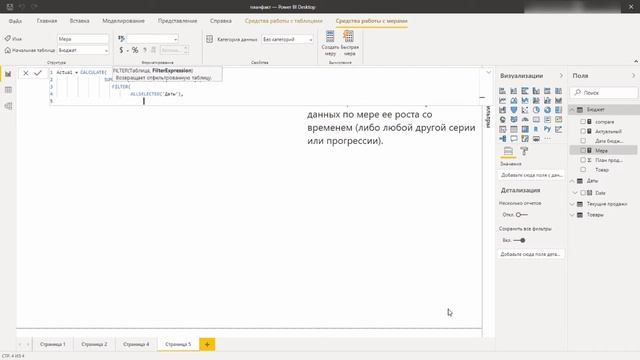Viewport: 640px width, 360px height.
Task: Select the card visualization
Action: (536, 120)
